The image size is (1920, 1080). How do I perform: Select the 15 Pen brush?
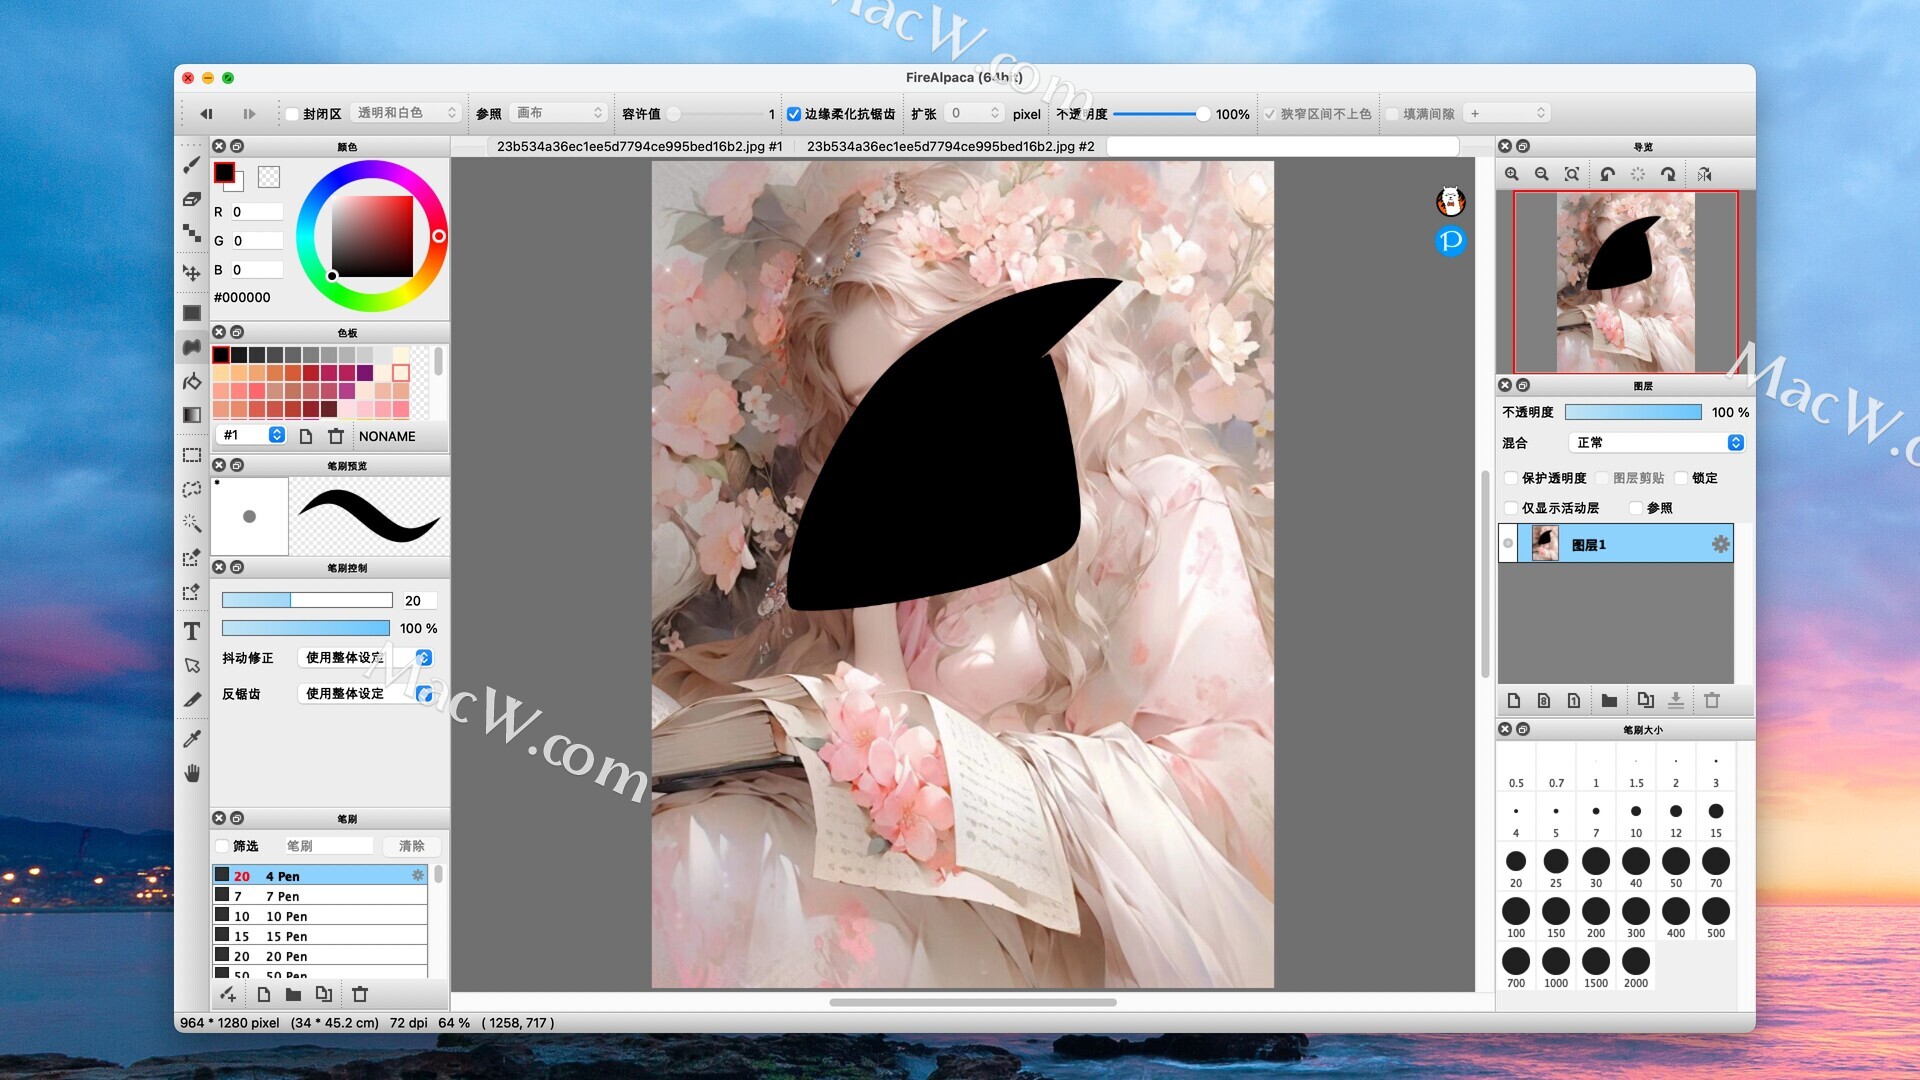[x=320, y=936]
